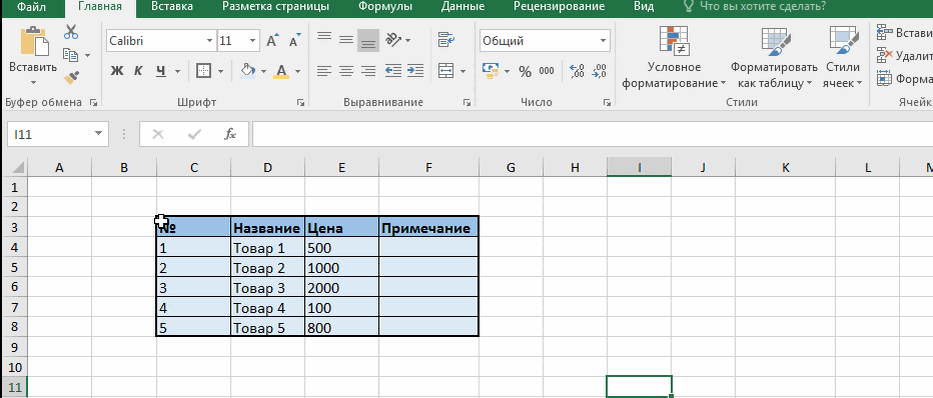Open Буфер обмена dialog launcher

point(93,103)
